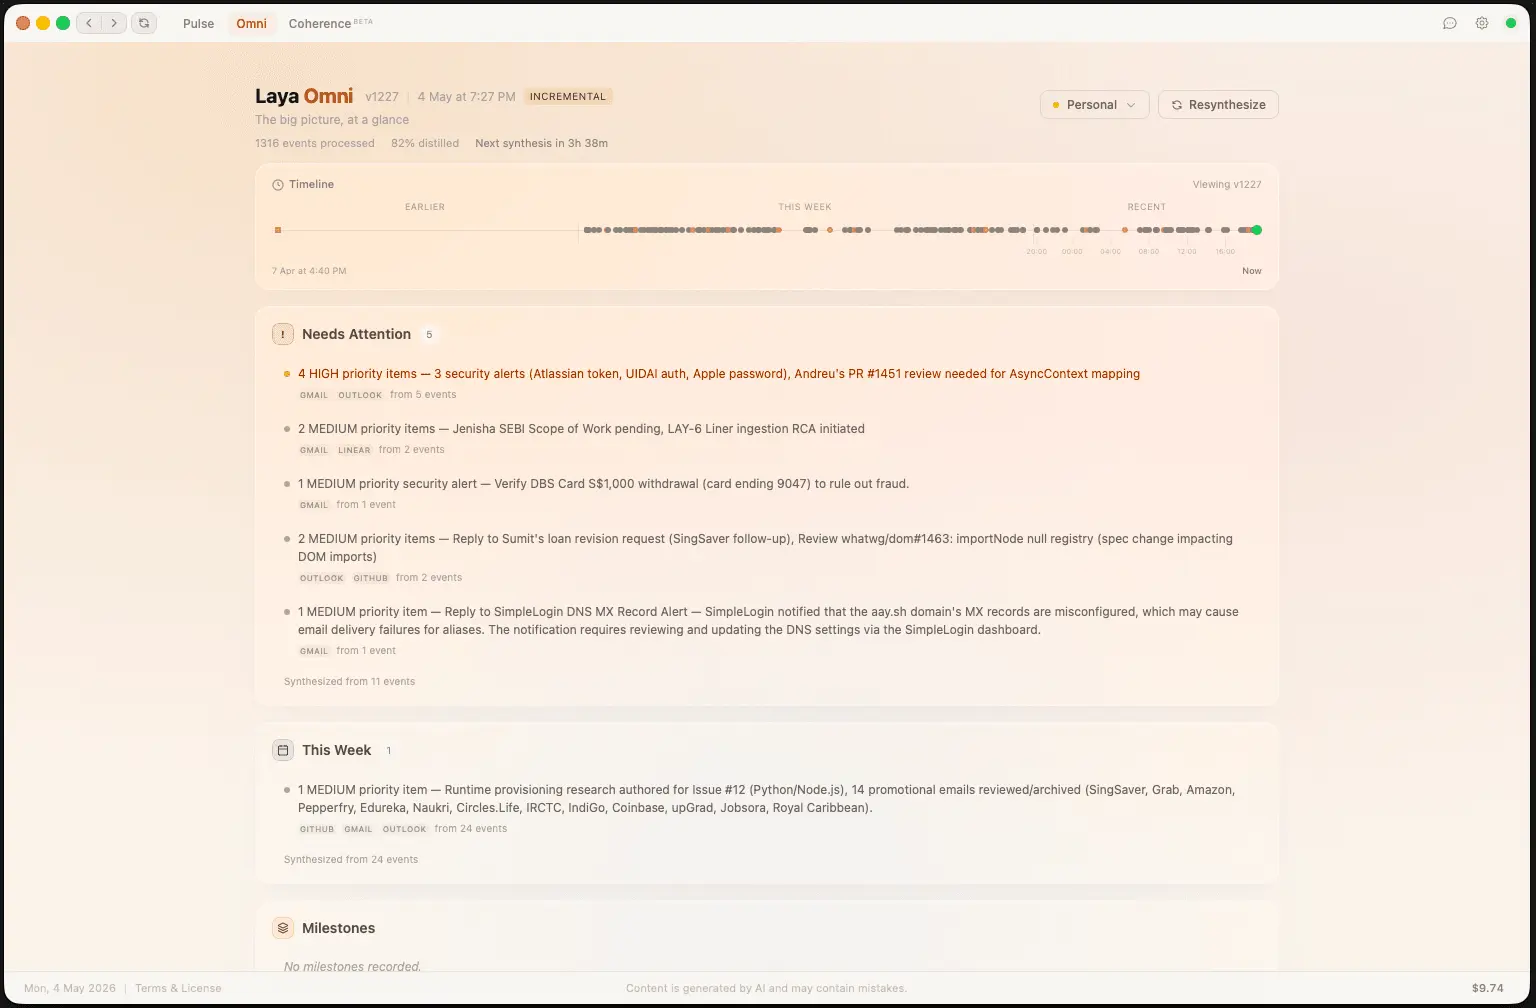Open the Personal profile dropdown
Image resolution: width=1536 pixels, height=1008 pixels.
pyautogui.click(x=1095, y=105)
